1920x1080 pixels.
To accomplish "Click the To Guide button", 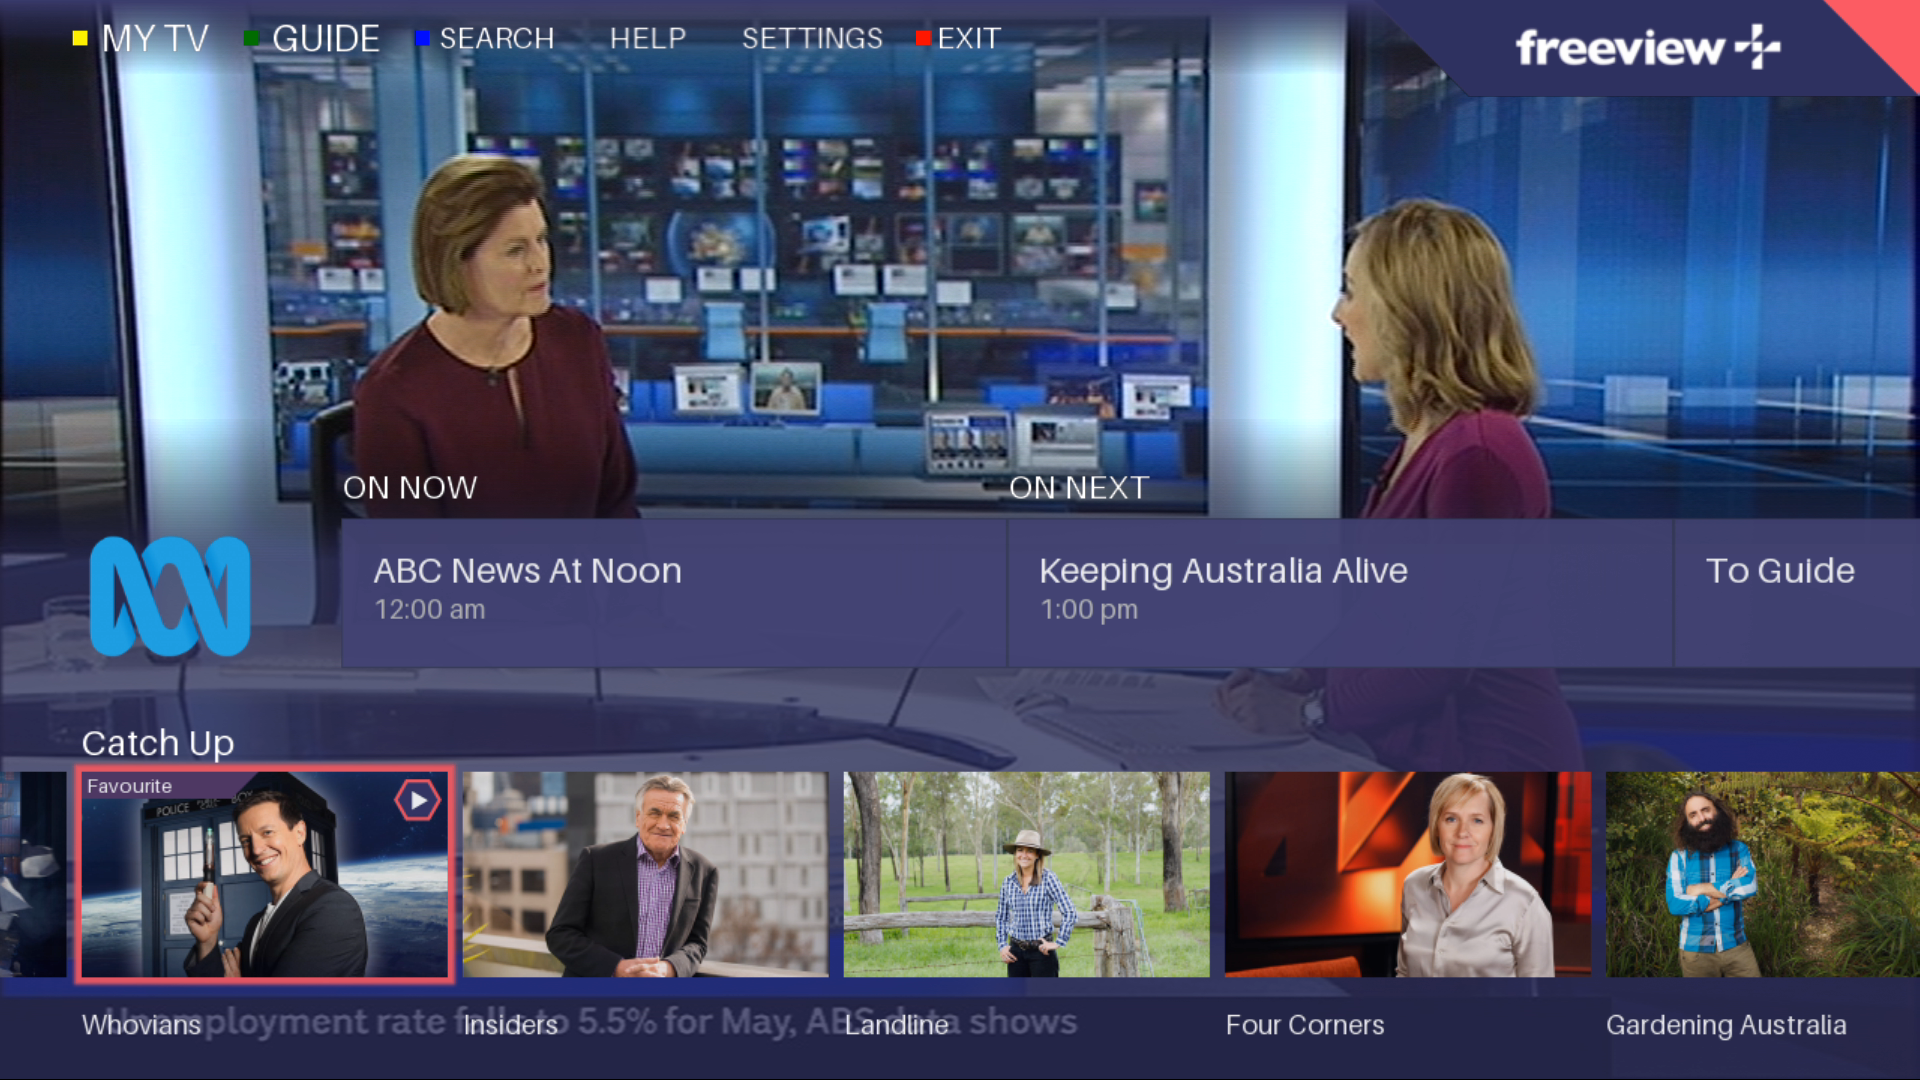I will 1780,572.
